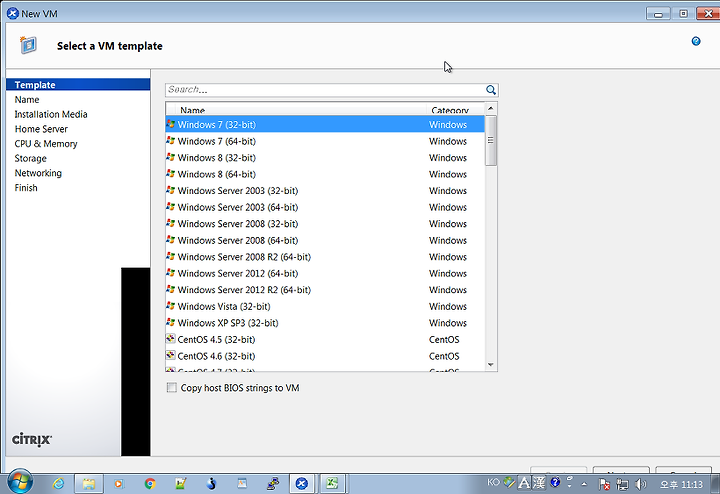
Task: Select the Windows 8 (32-bit) template
Action: coord(325,157)
